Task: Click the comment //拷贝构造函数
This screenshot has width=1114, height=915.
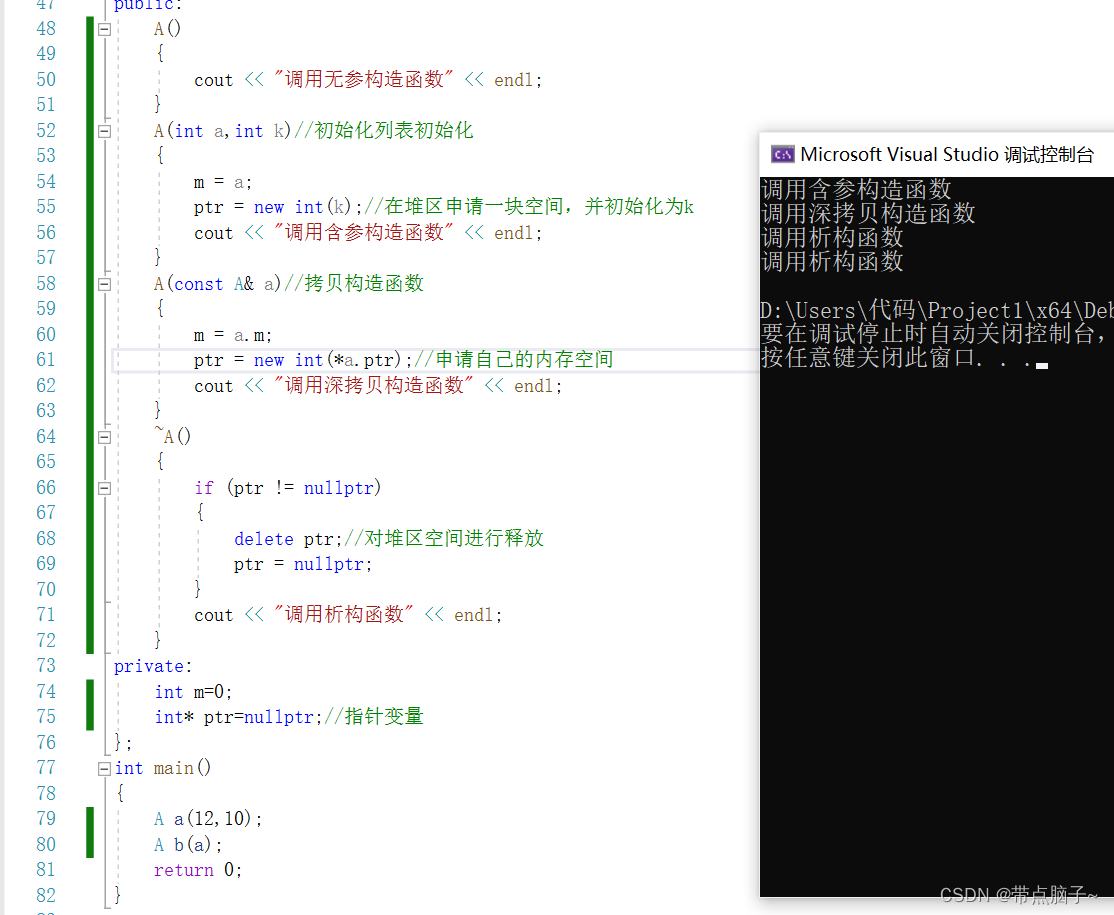Action: coord(354,283)
